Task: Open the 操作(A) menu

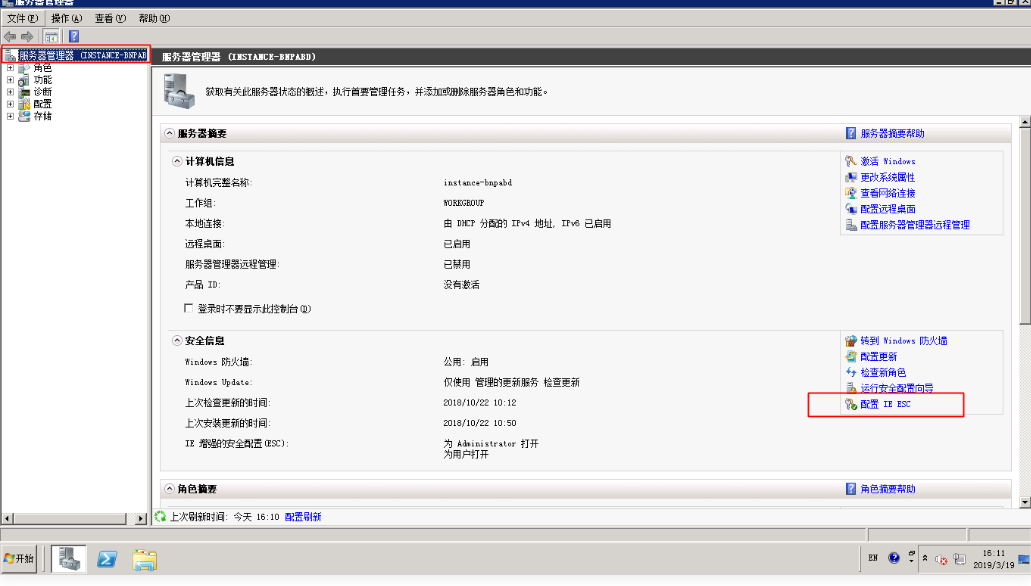Action: click(x=66, y=18)
